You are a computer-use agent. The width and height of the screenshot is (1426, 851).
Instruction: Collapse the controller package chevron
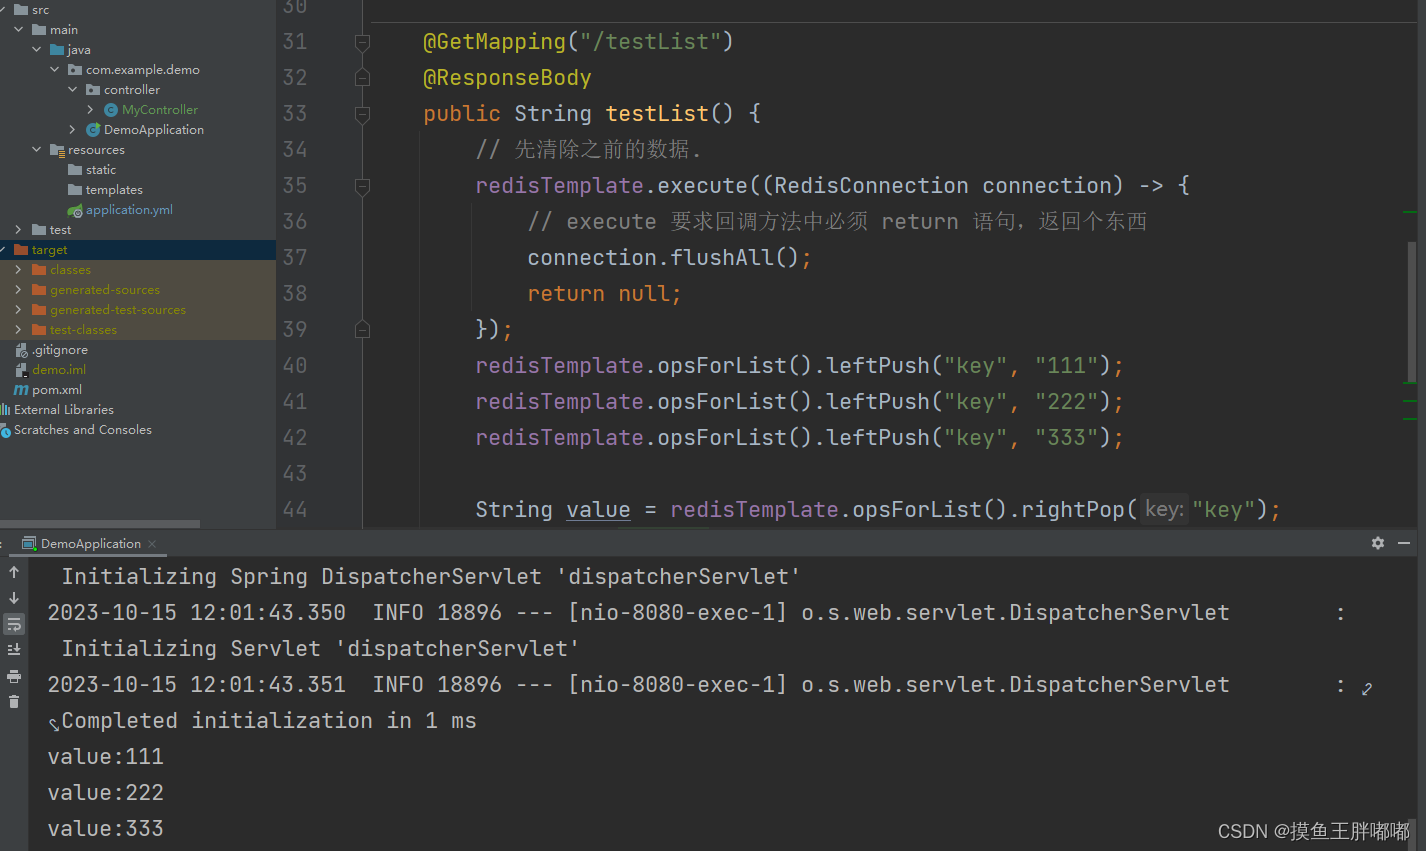click(x=73, y=90)
